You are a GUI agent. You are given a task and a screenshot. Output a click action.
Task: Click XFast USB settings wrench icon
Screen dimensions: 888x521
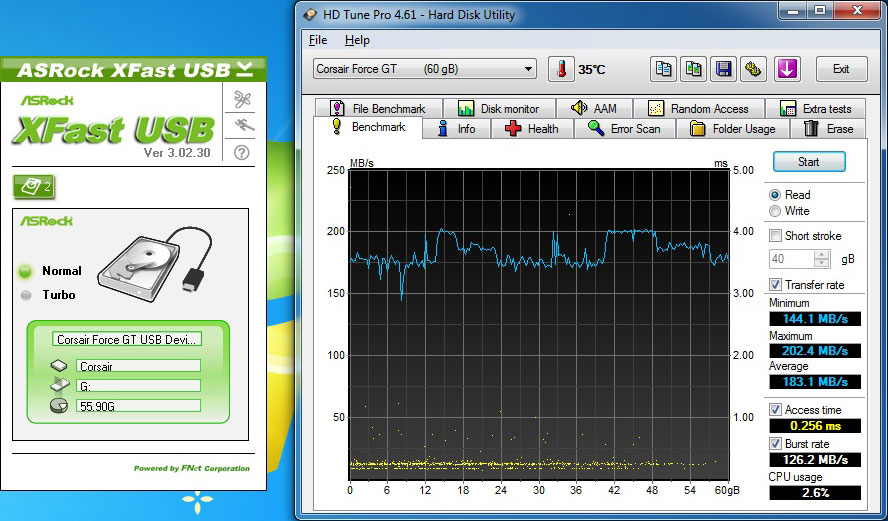(244, 99)
